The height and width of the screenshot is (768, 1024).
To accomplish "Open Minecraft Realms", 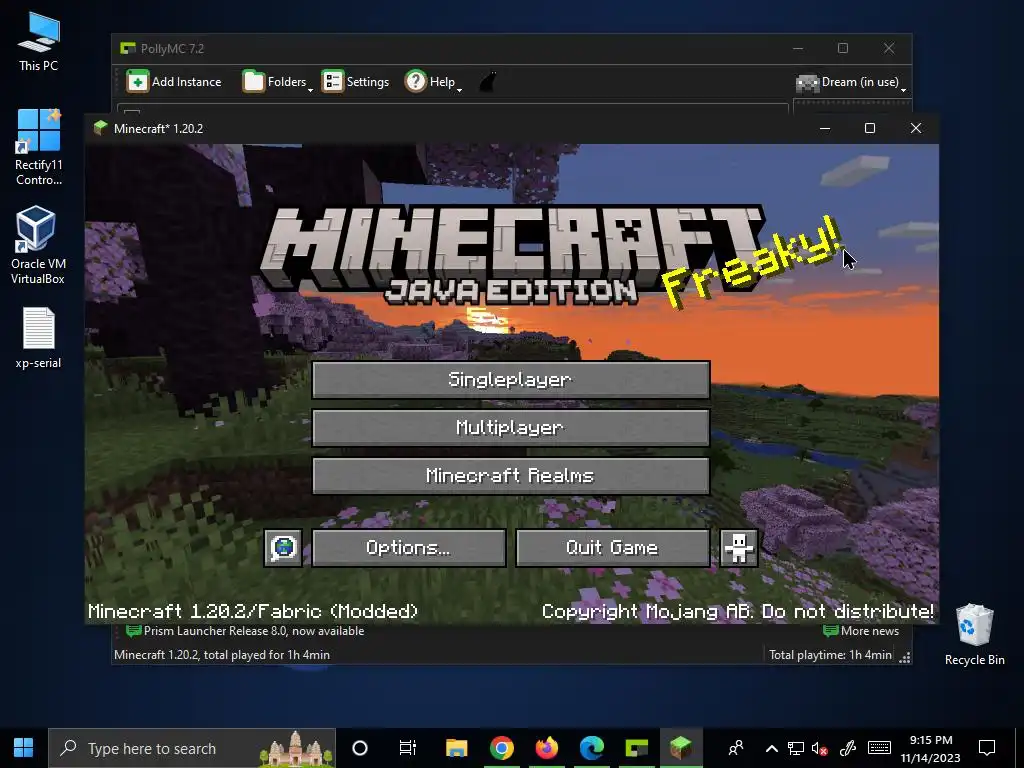I will point(511,475).
